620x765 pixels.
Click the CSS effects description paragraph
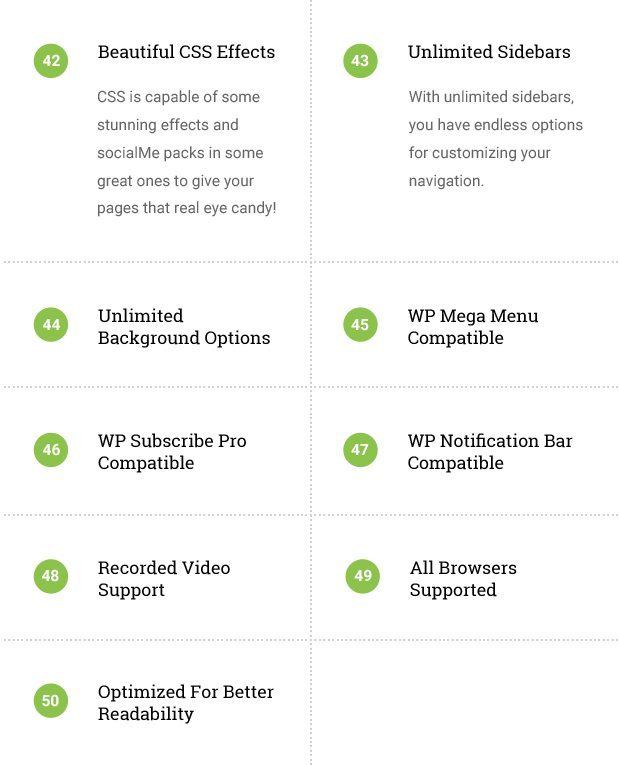(187, 152)
